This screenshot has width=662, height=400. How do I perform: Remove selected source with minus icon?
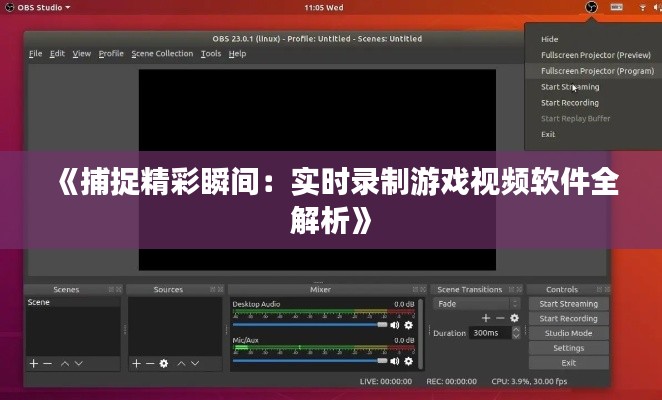pos(150,363)
